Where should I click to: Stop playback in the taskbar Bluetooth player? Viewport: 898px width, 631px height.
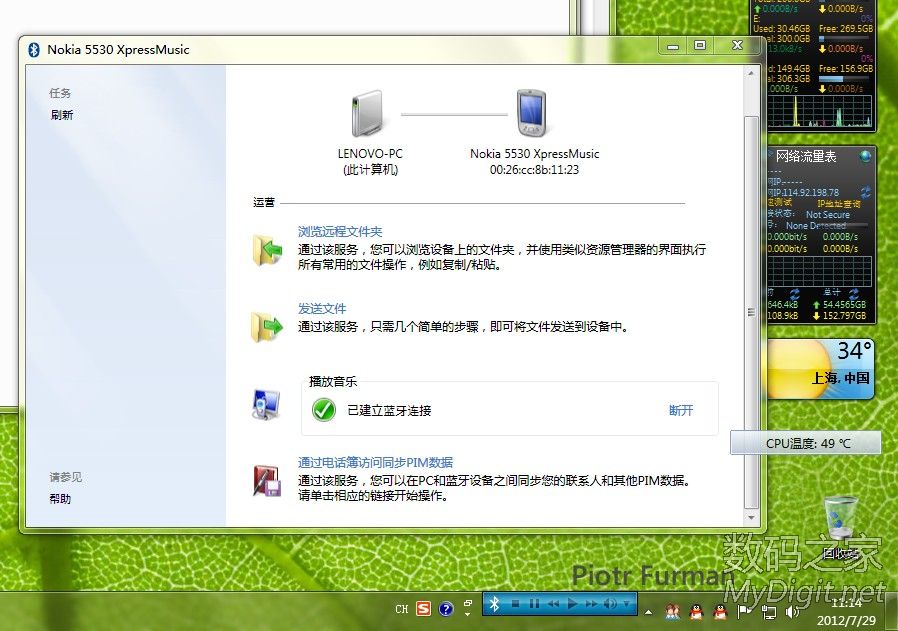tap(515, 604)
